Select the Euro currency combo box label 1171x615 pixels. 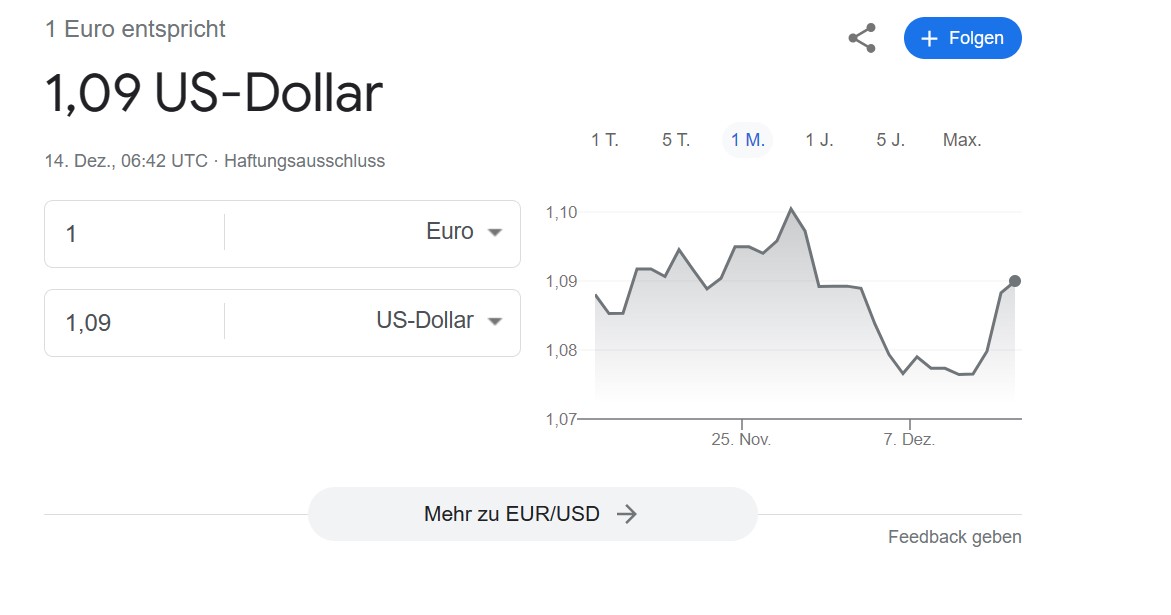coord(450,231)
